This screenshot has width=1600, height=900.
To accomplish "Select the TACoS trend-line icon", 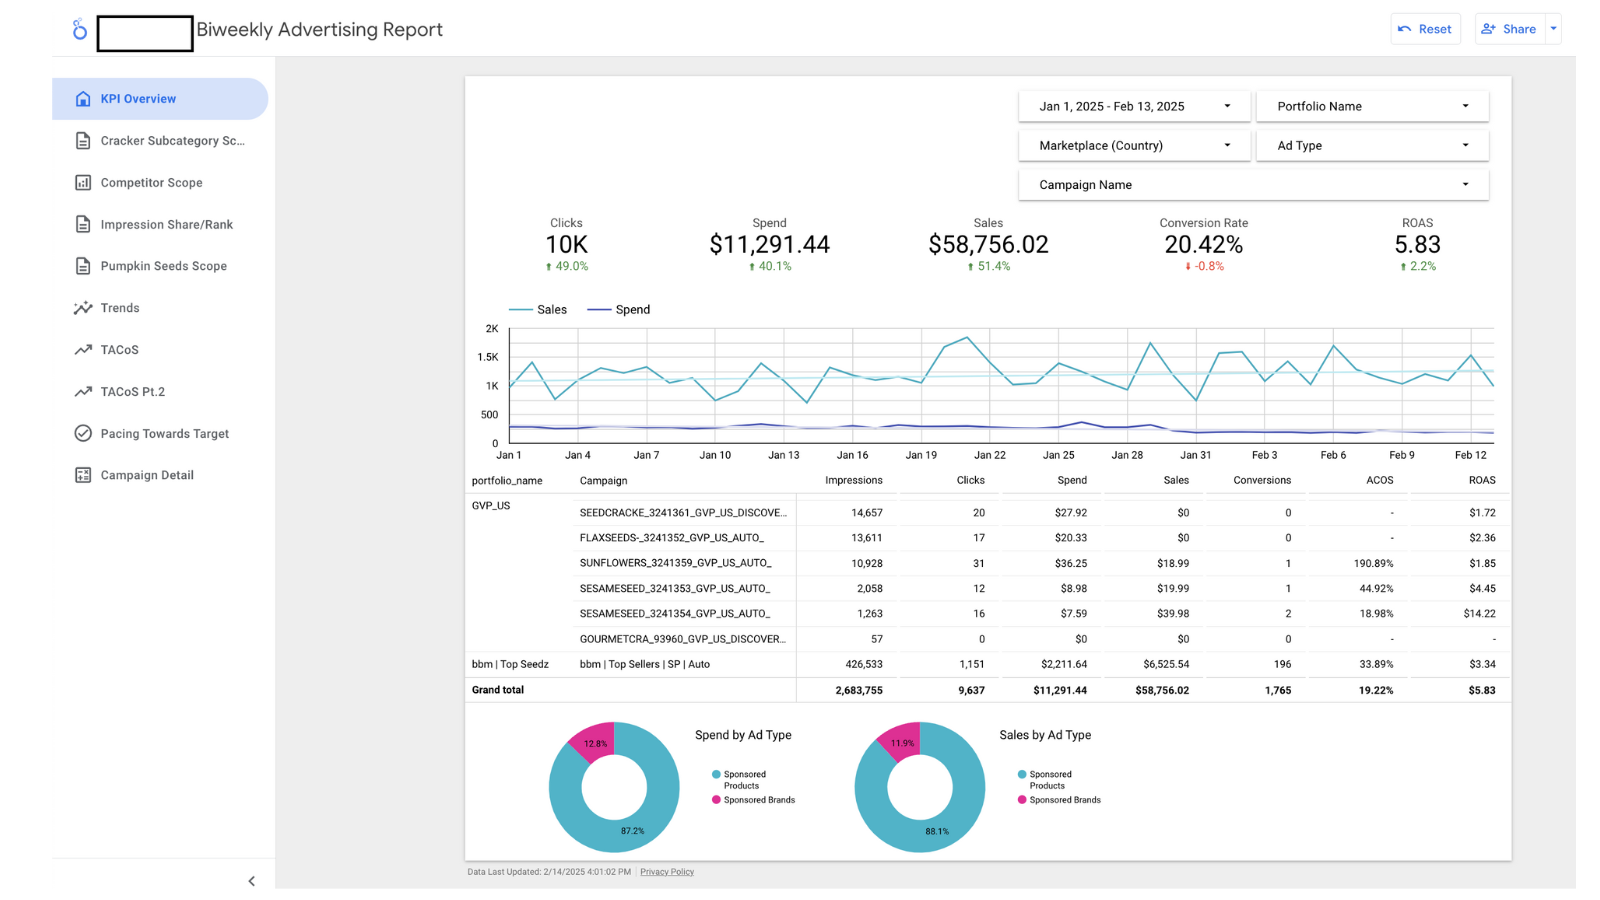I will 83,349.
